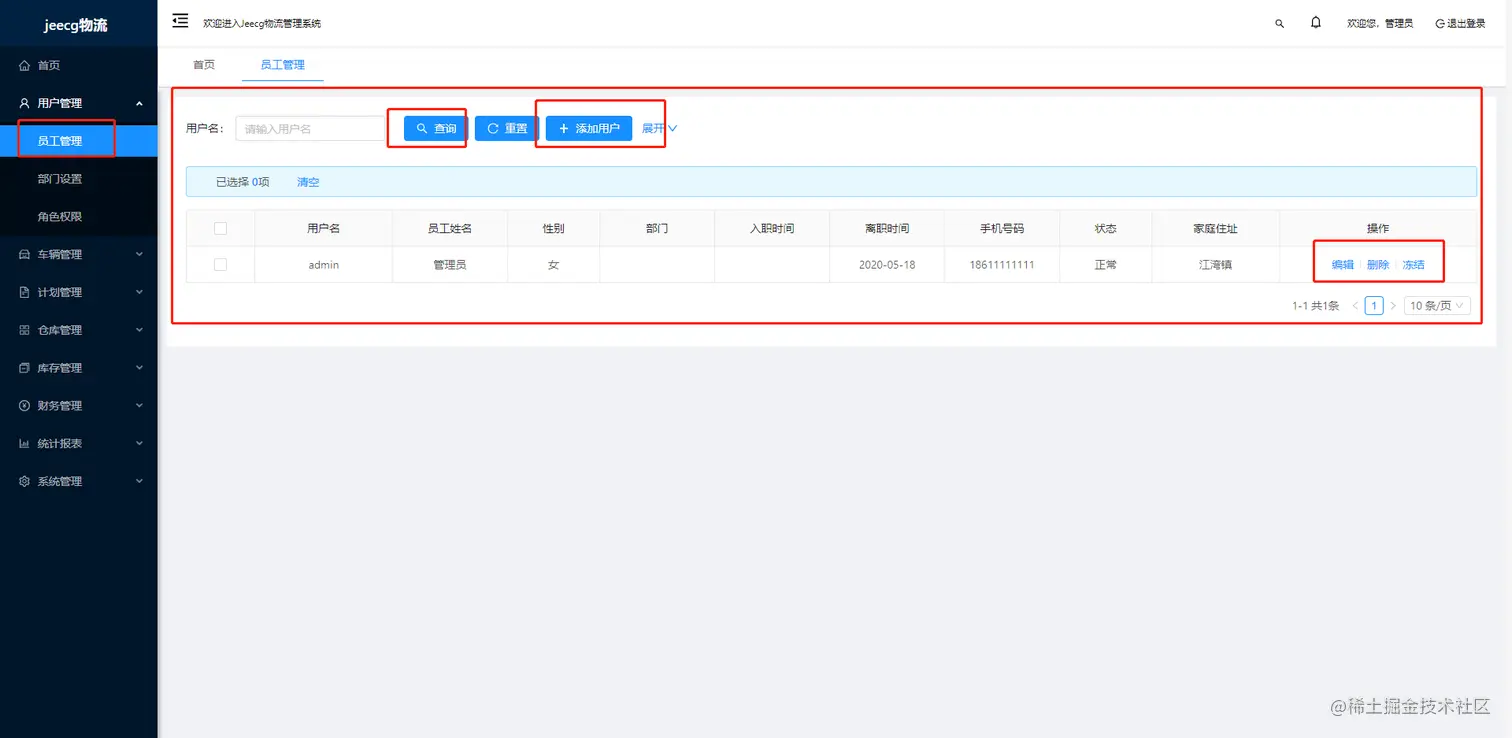This screenshot has height=738, width=1512.
Task: Click the user icon beside 用户管理
Action: click(x=25, y=103)
